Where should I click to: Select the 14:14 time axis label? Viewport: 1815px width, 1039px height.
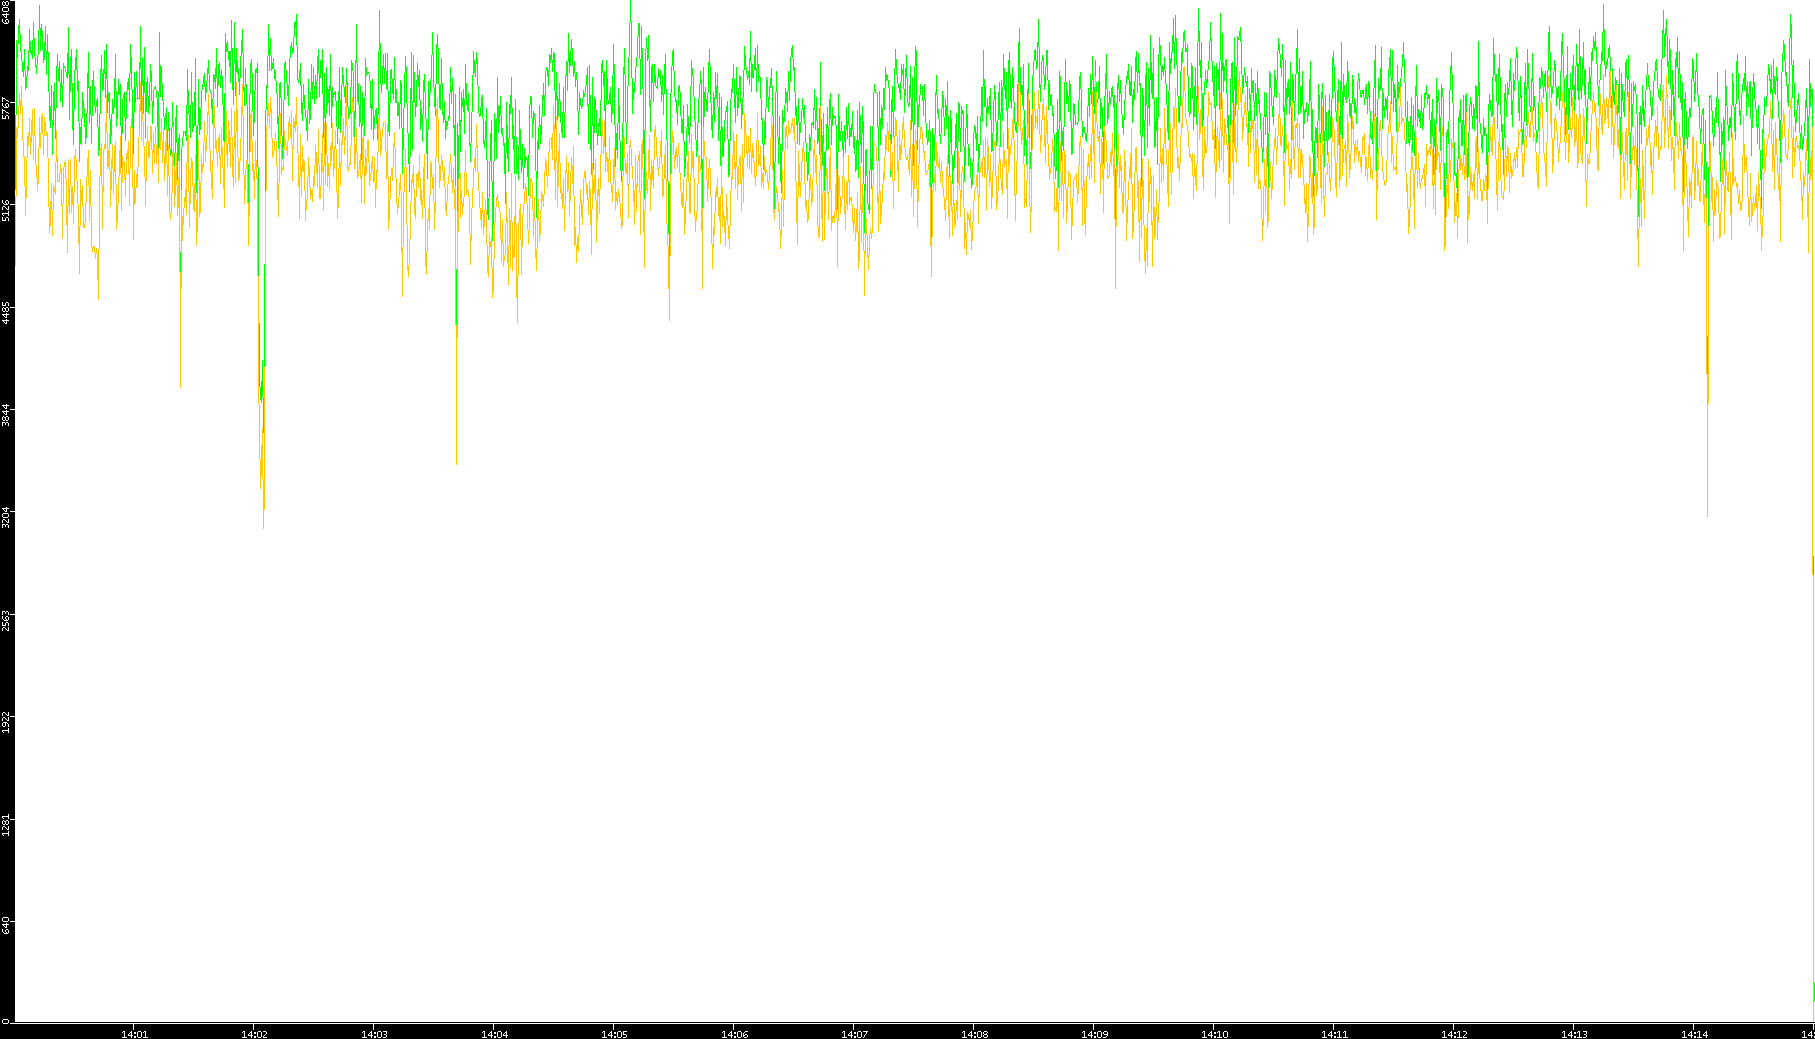tap(1694, 1034)
